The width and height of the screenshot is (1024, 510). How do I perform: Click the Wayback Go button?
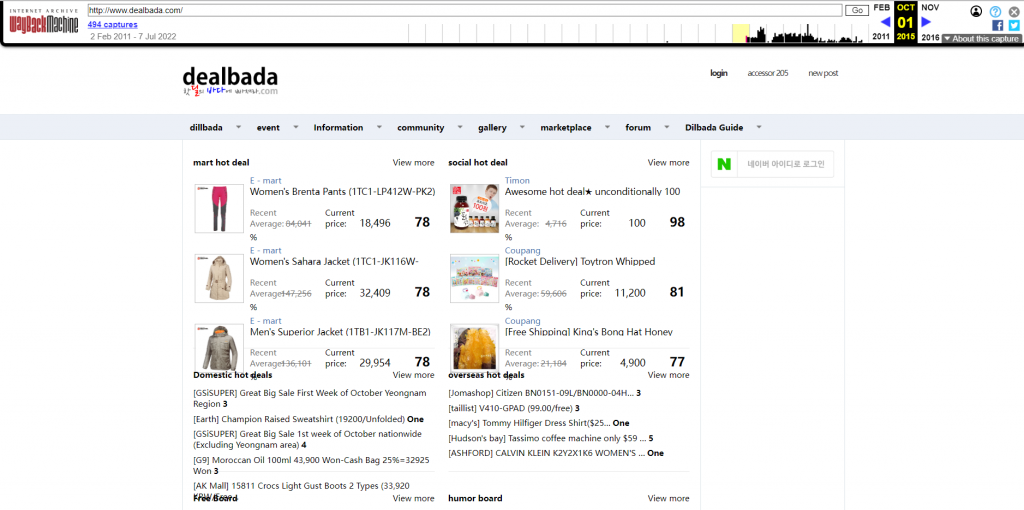coord(857,10)
